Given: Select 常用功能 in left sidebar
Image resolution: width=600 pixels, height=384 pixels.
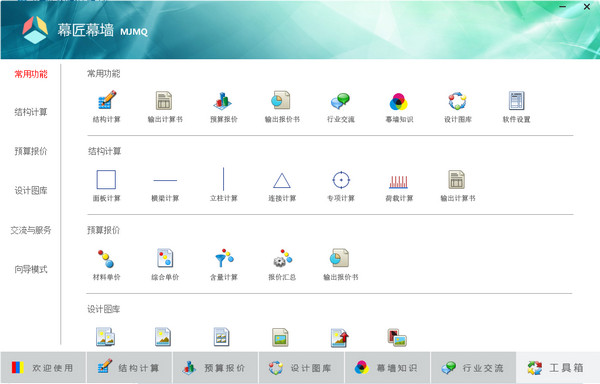Looking at the screenshot, I should pyautogui.click(x=31, y=74).
